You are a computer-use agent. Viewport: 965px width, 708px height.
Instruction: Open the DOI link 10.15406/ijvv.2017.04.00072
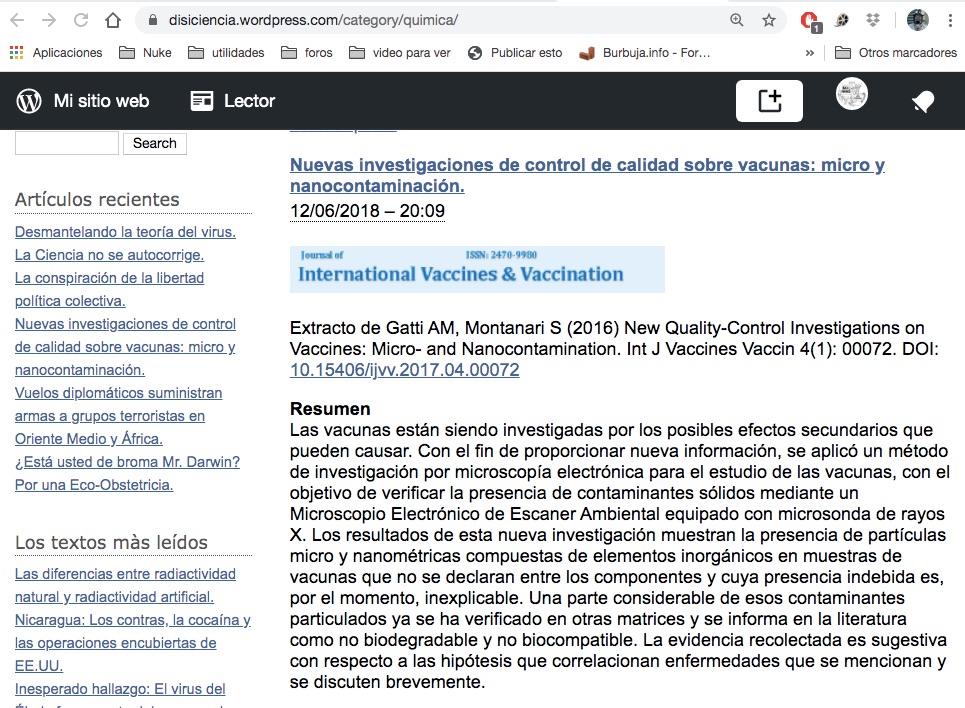(404, 370)
